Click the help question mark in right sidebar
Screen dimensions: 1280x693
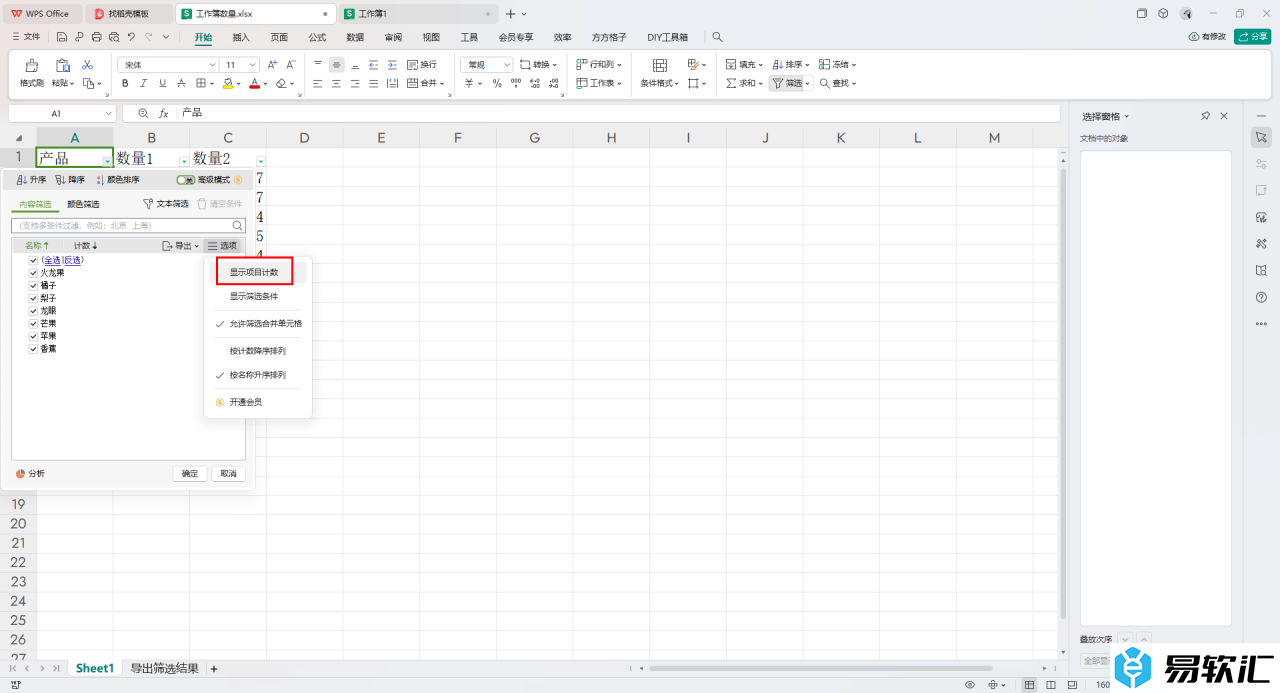click(x=1261, y=297)
